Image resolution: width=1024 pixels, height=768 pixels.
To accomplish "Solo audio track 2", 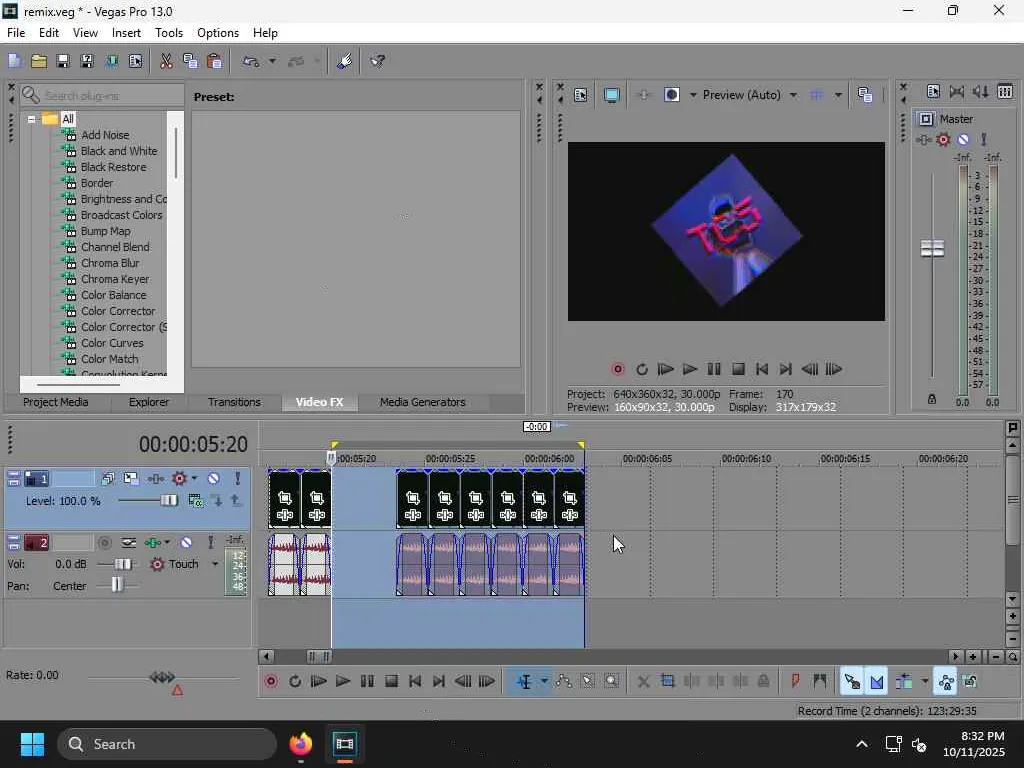I will pyautogui.click(x=210, y=543).
